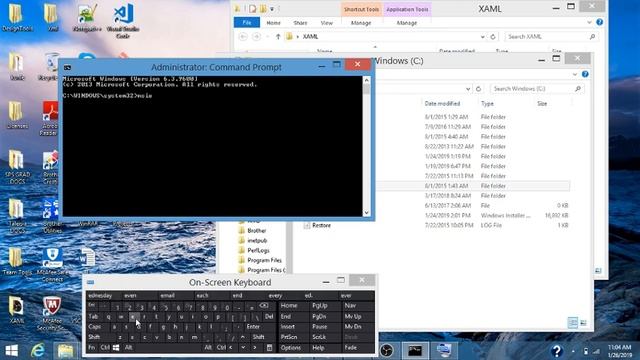The width and height of the screenshot is (640, 360).
Task: Open the File tab in XAML window
Action: (247, 23)
